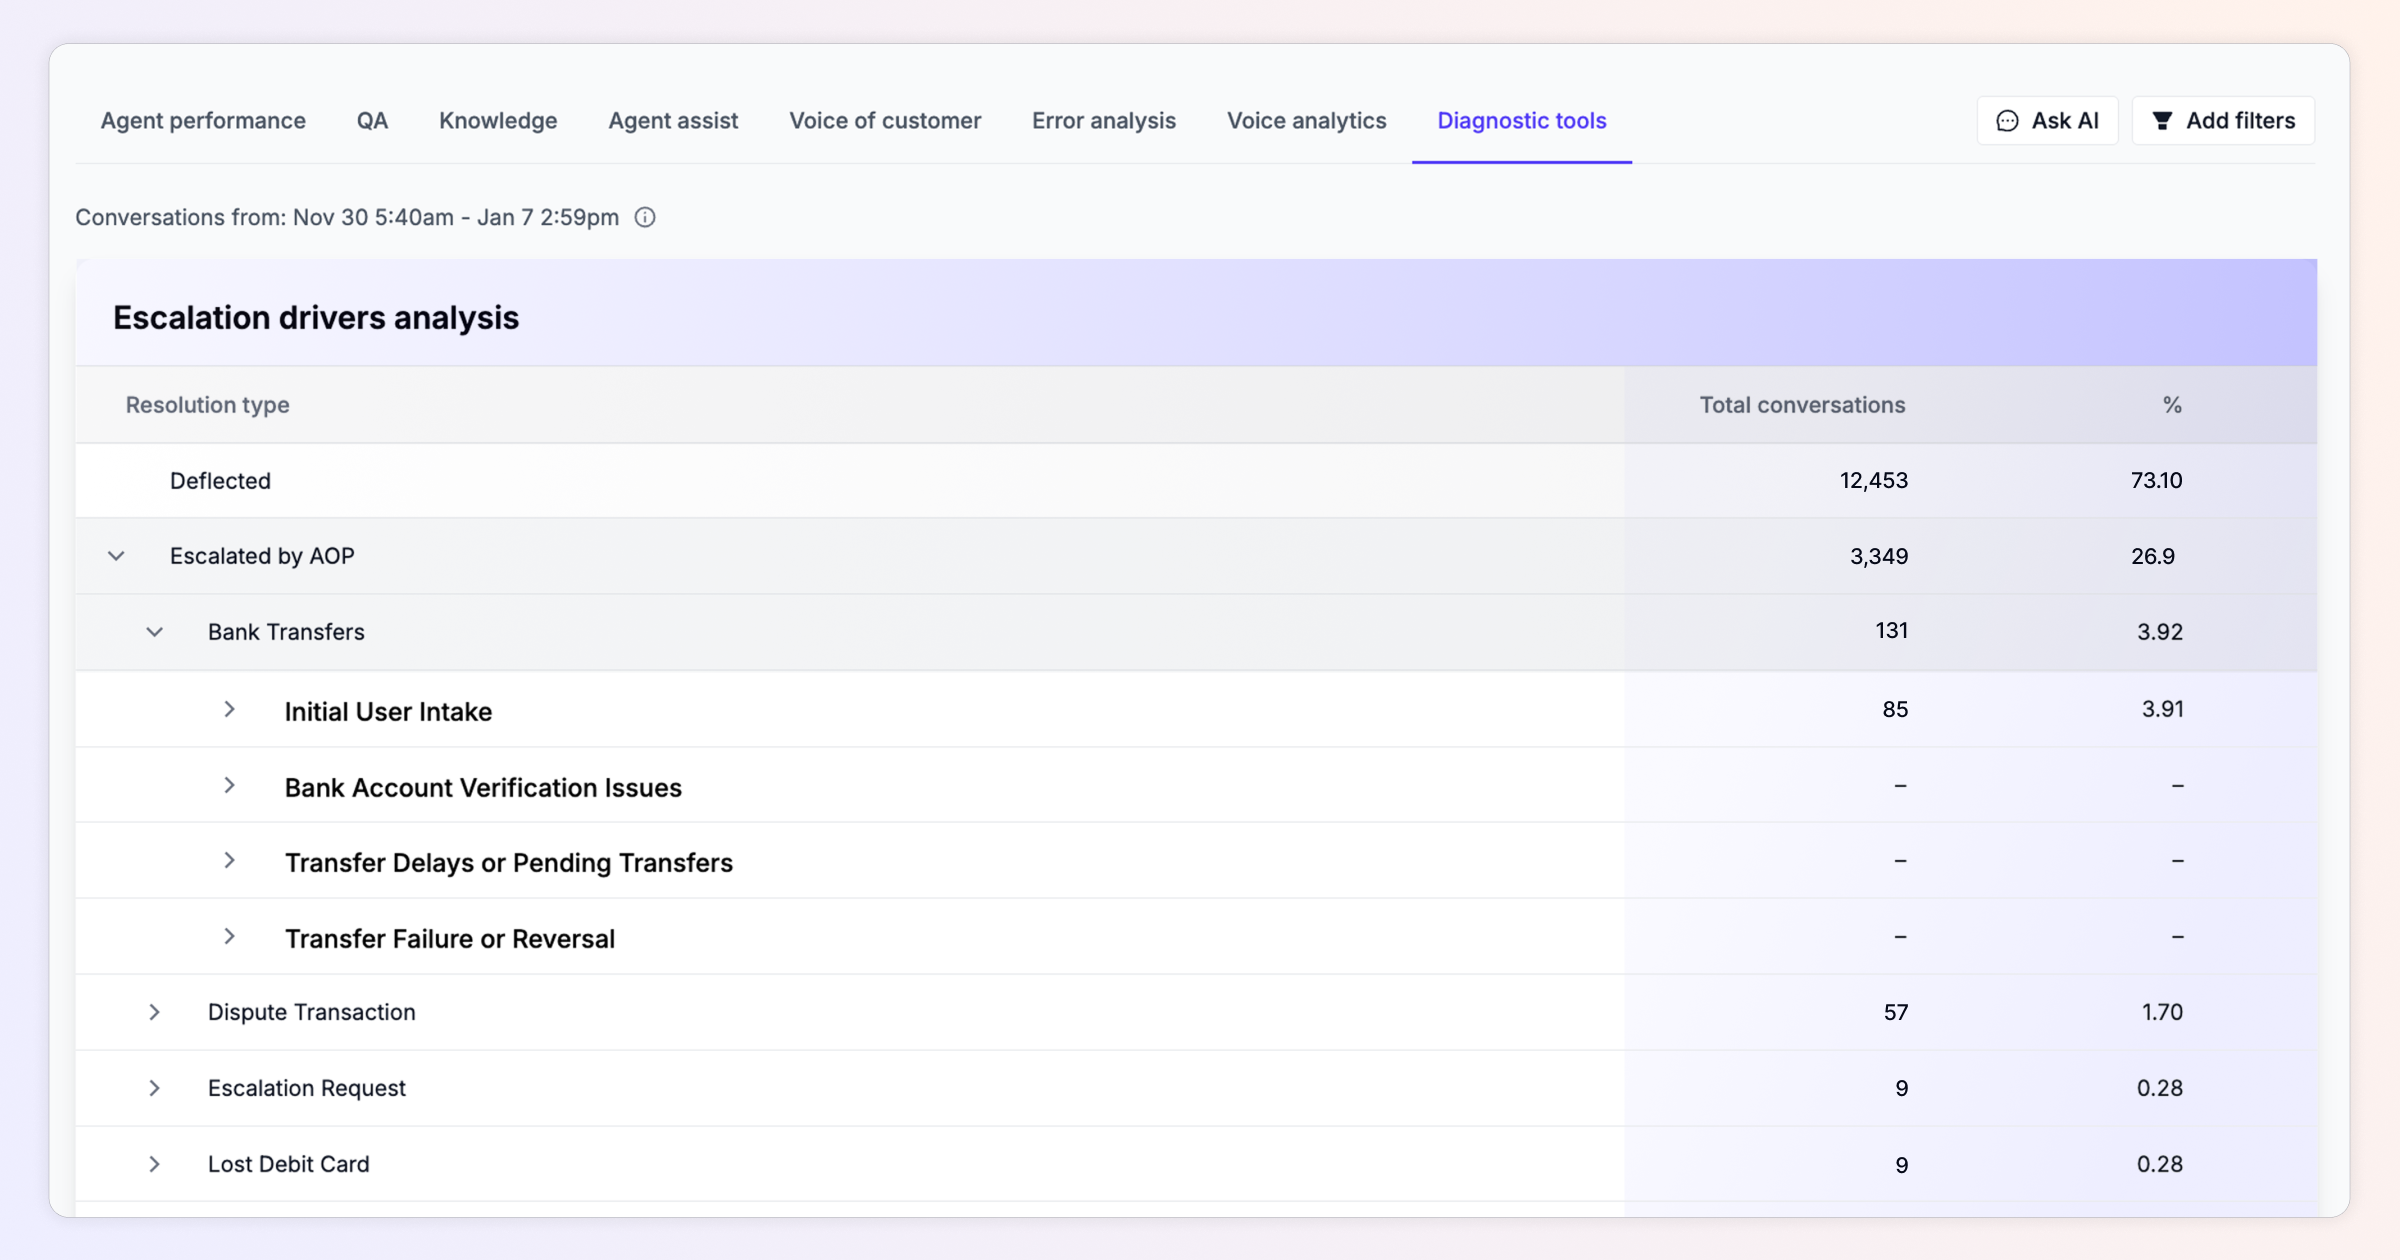Select the Voice of customer tab

[x=885, y=121]
